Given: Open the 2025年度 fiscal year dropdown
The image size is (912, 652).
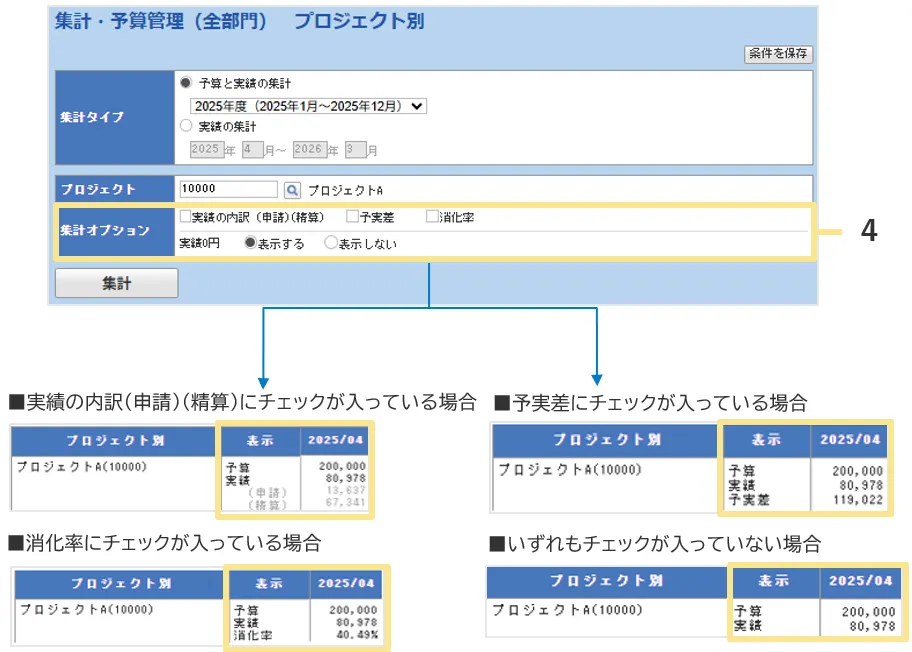Looking at the screenshot, I should pyautogui.click(x=308, y=105).
